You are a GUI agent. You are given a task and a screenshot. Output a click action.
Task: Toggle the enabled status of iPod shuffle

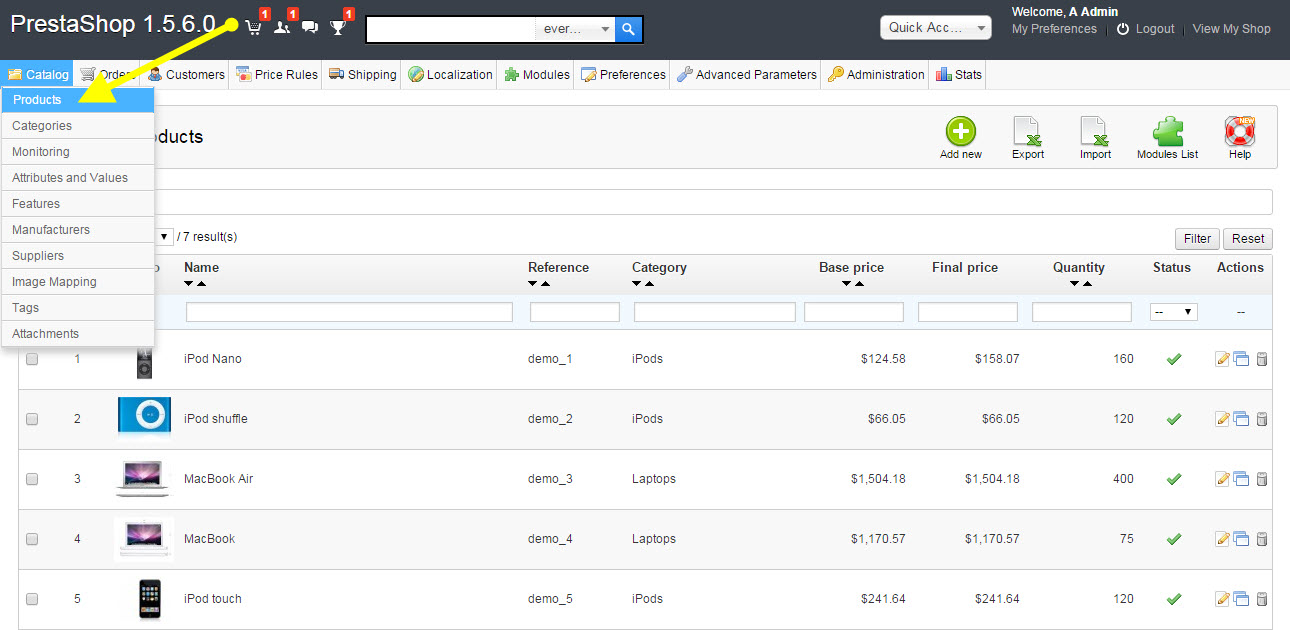[x=1174, y=419]
